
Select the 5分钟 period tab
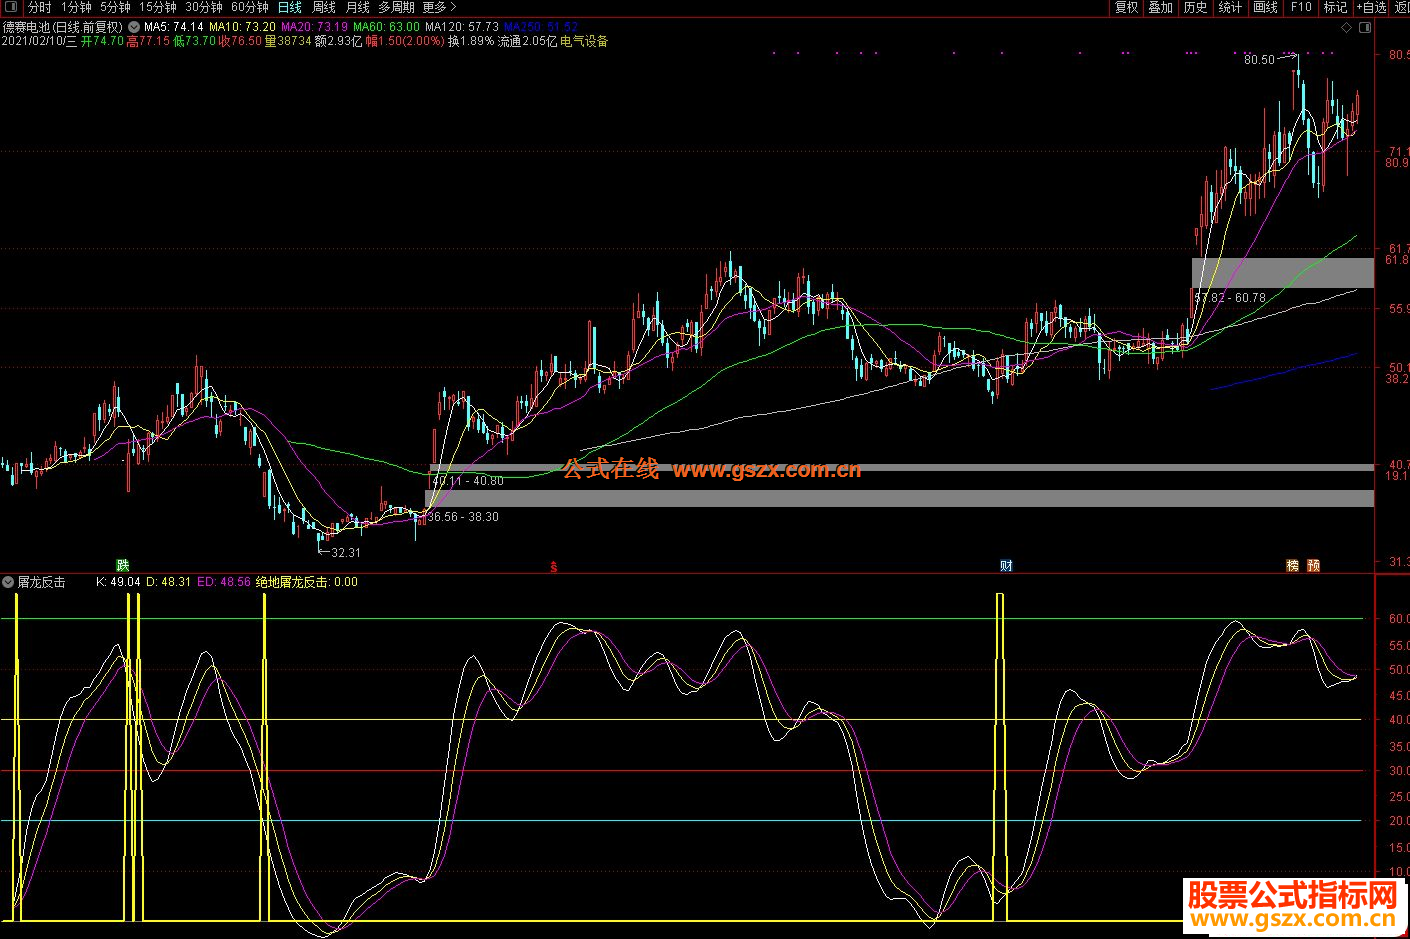(115, 7)
